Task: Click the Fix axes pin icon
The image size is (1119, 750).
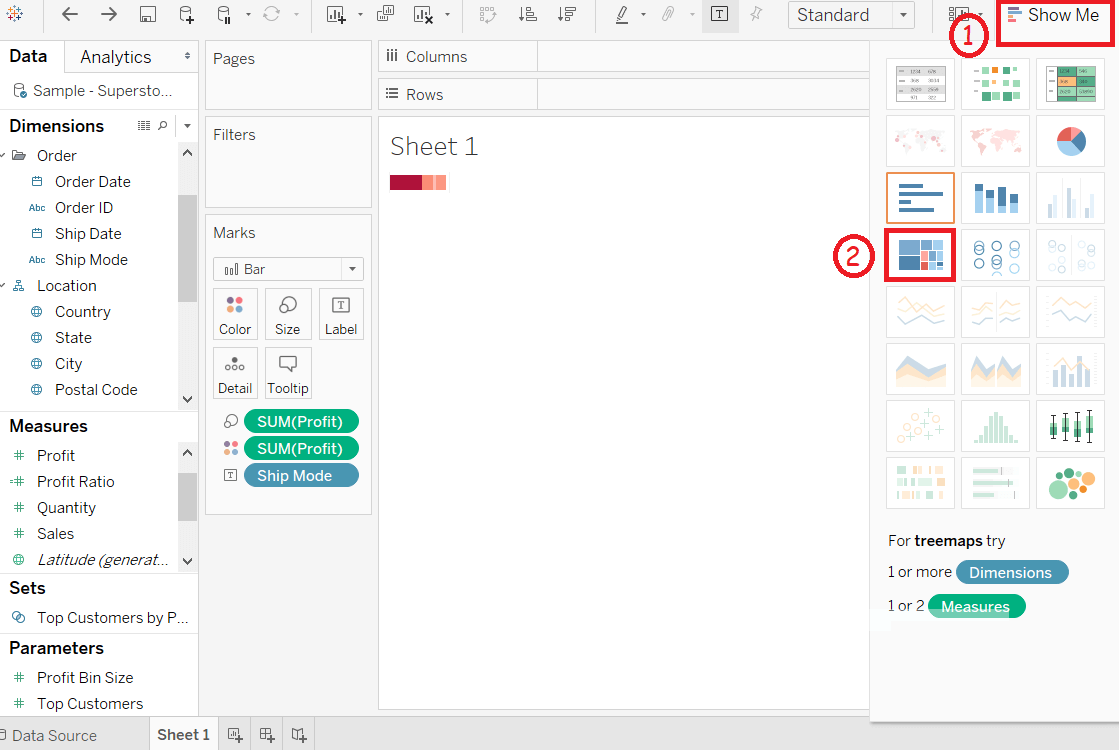Action: coord(756,14)
